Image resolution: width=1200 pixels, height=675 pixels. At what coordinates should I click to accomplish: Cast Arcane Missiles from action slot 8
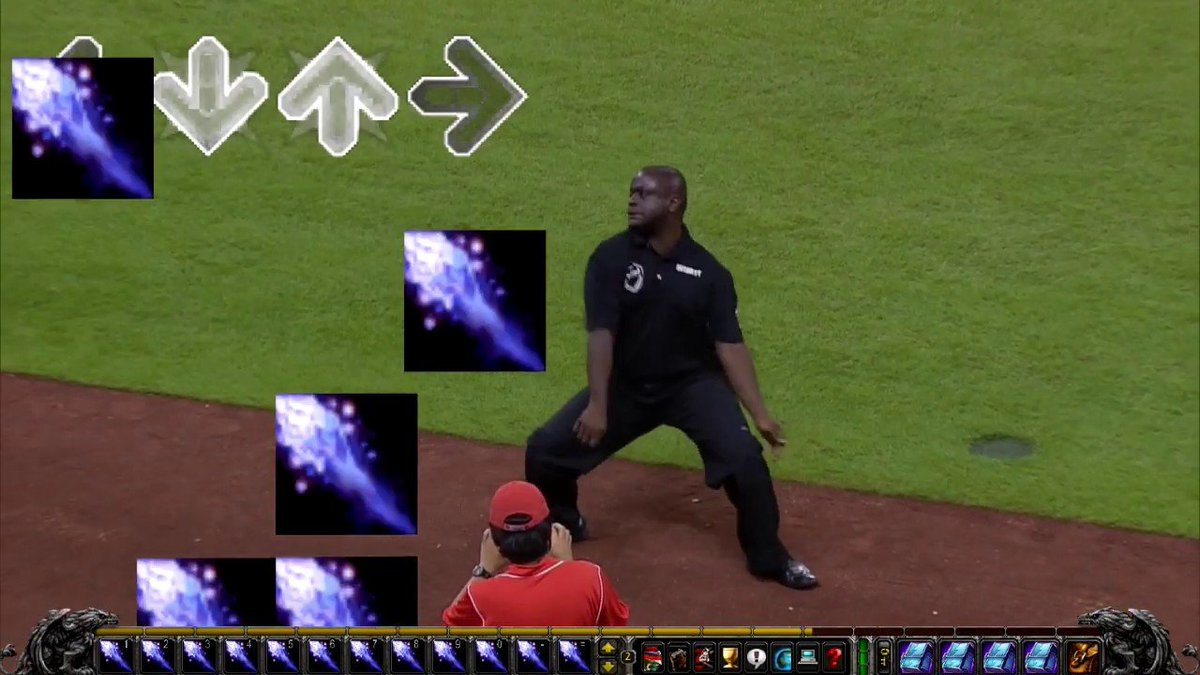coord(409,656)
